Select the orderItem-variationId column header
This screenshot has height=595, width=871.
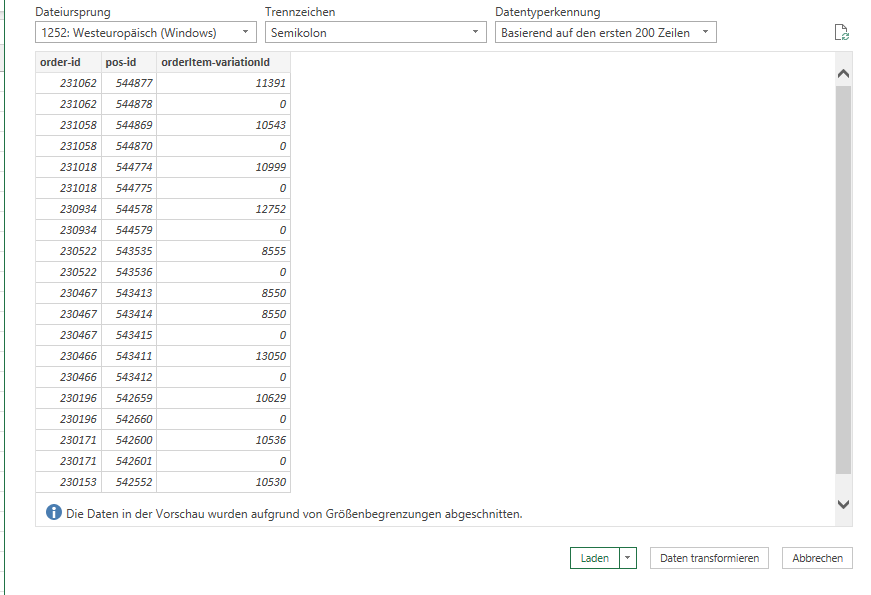click(223, 62)
